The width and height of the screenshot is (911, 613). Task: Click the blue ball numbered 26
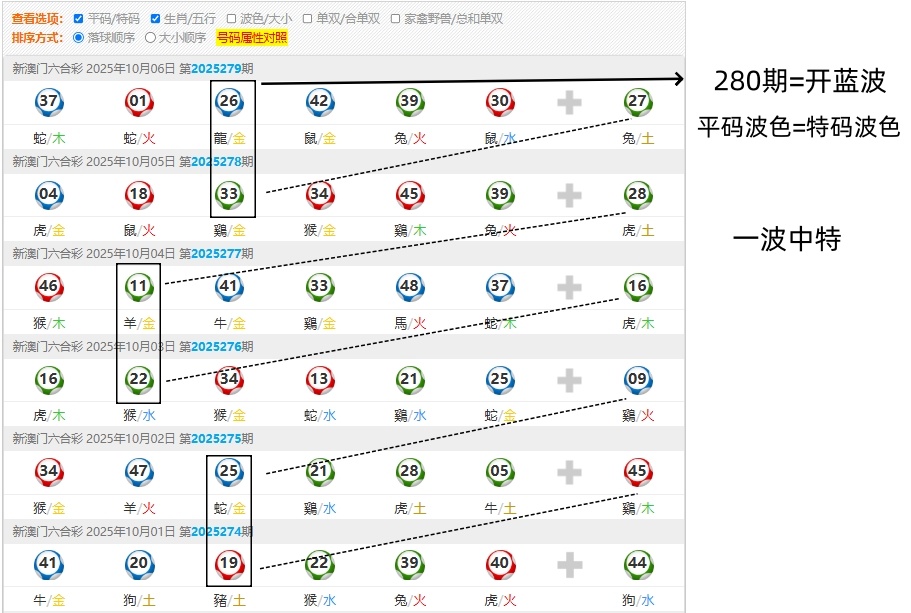pyautogui.click(x=229, y=101)
